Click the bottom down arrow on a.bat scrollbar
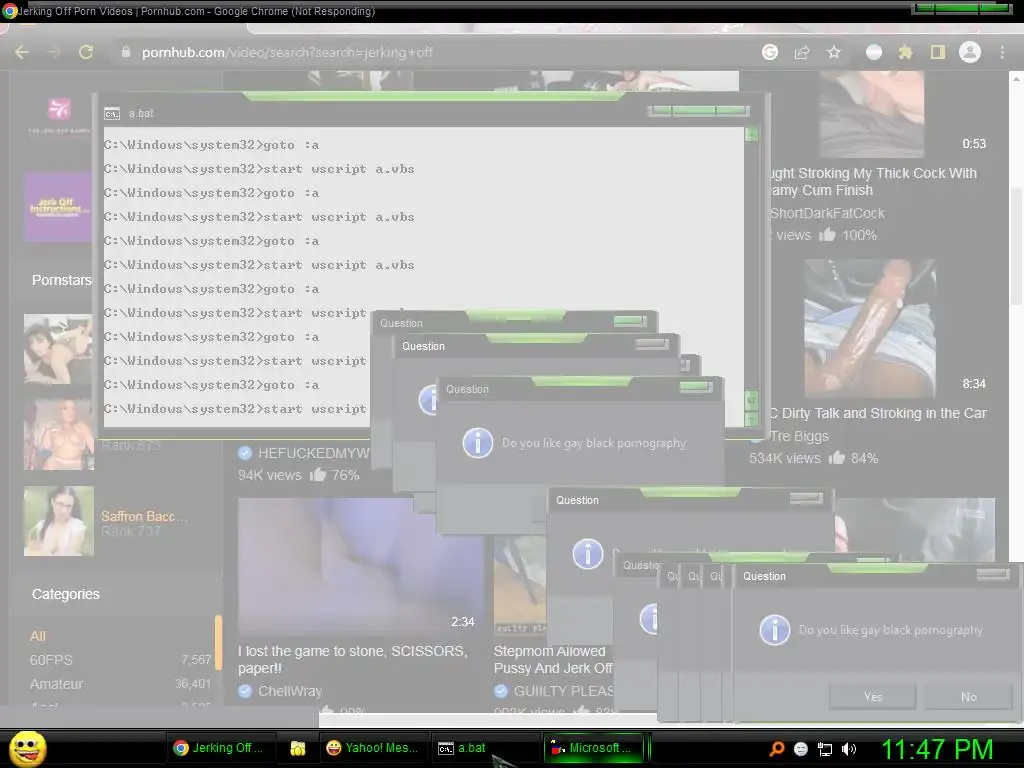Screen dimensions: 1024x768 pyautogui.click(x=752, y=419)
